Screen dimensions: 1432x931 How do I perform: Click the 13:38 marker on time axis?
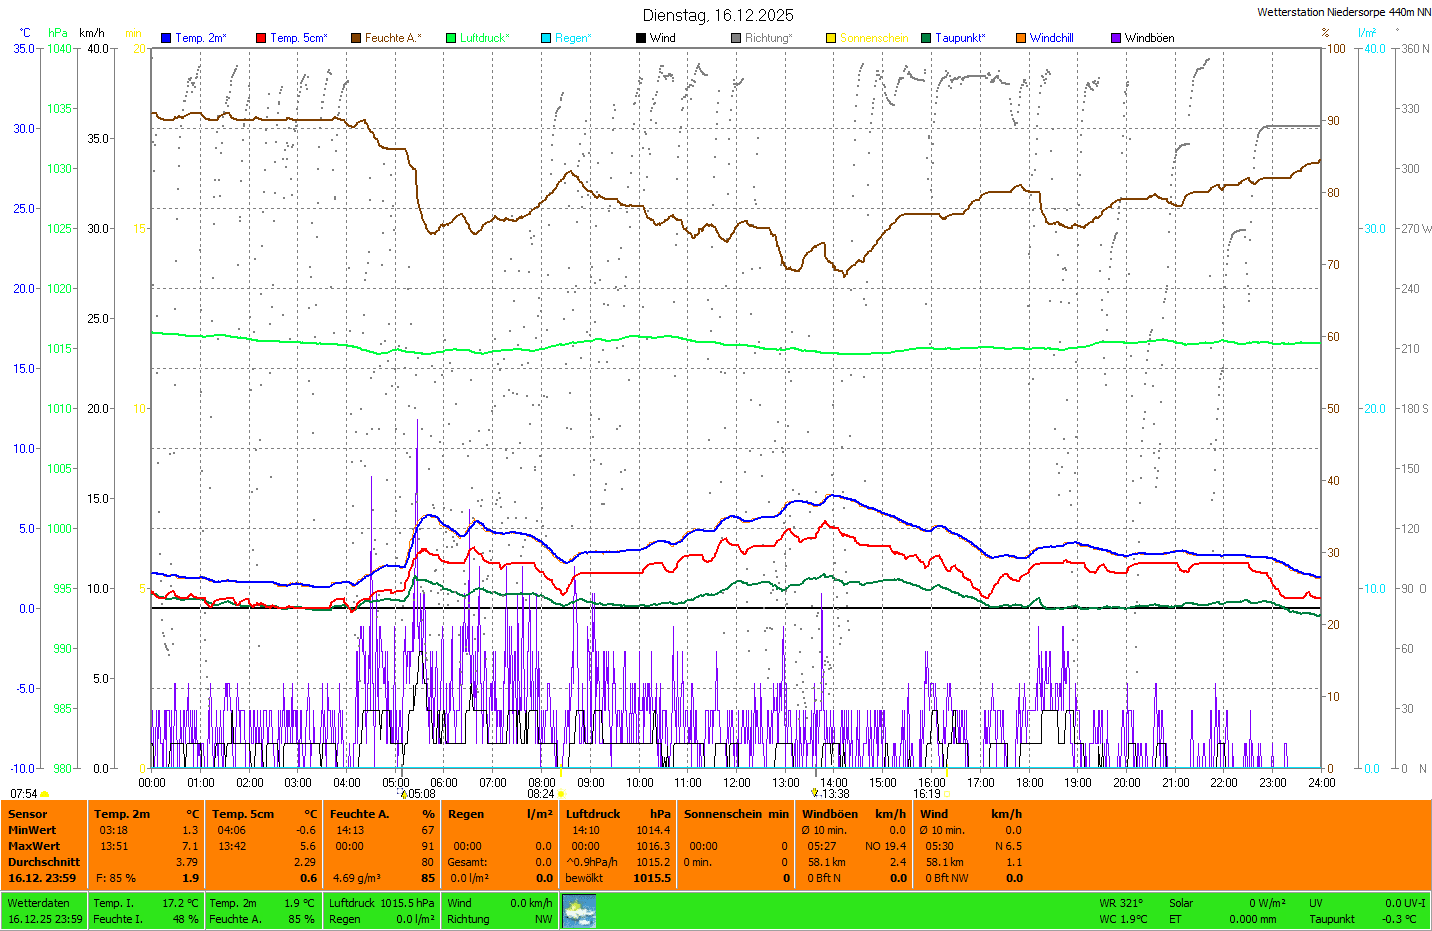click(834, 794)
